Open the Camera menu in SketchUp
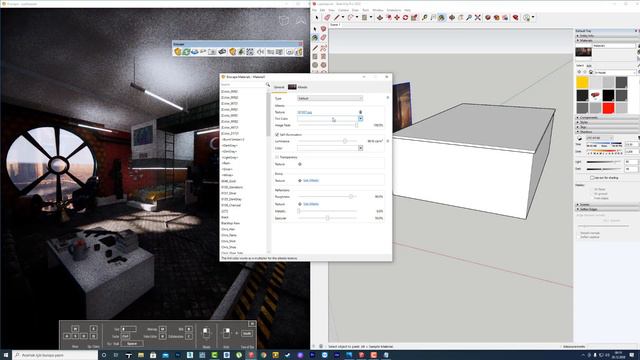 click(343, 10)
